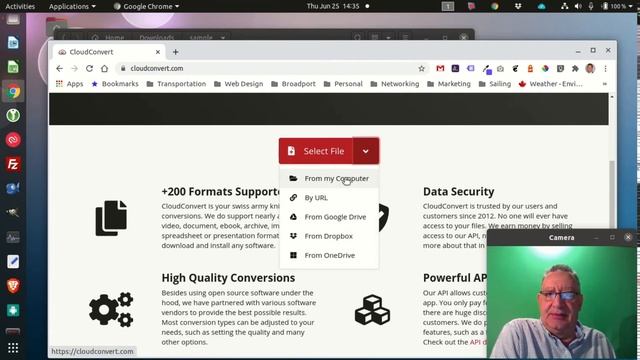640x360 pixels.
Task: Close the Camera window
Action: (x=628, y=237)
